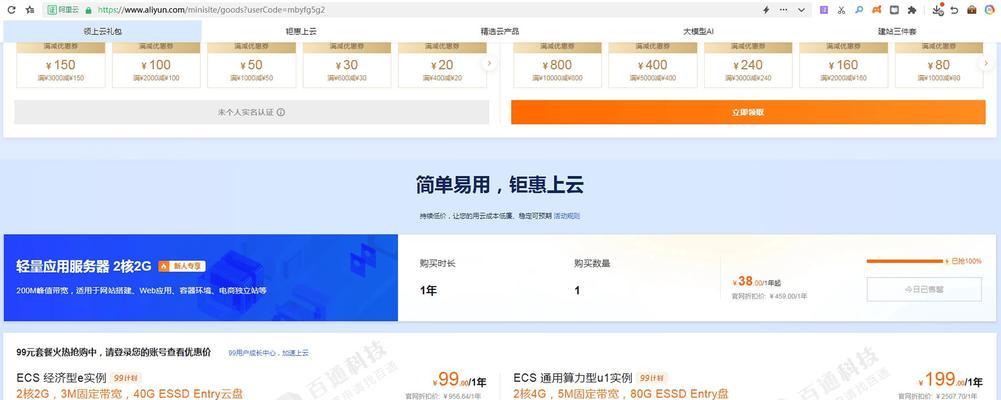
Task: Select the ¥400 coupon card
Action: [652, 65]
